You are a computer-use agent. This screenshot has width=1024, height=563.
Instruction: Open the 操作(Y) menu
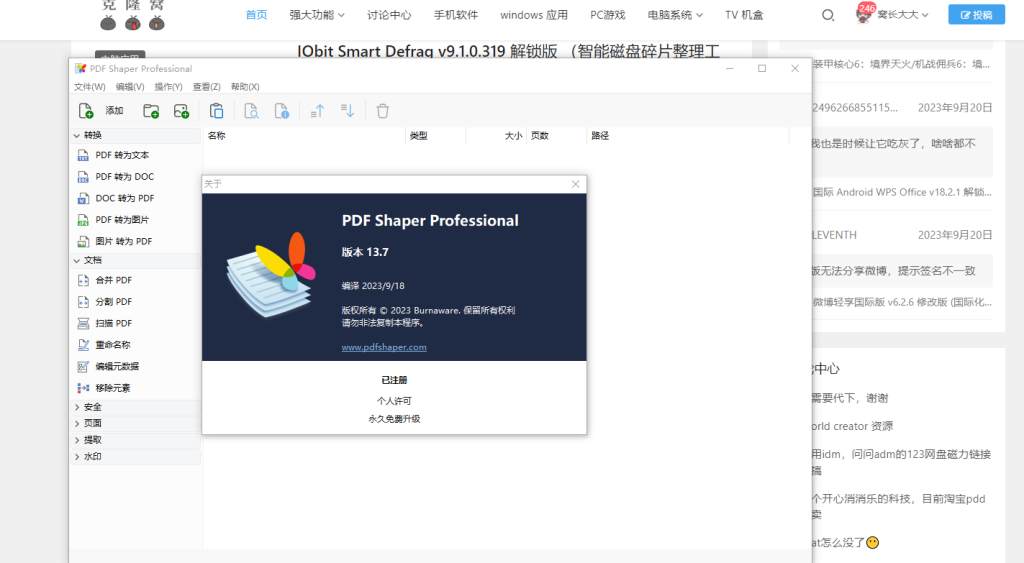(168, 87)
